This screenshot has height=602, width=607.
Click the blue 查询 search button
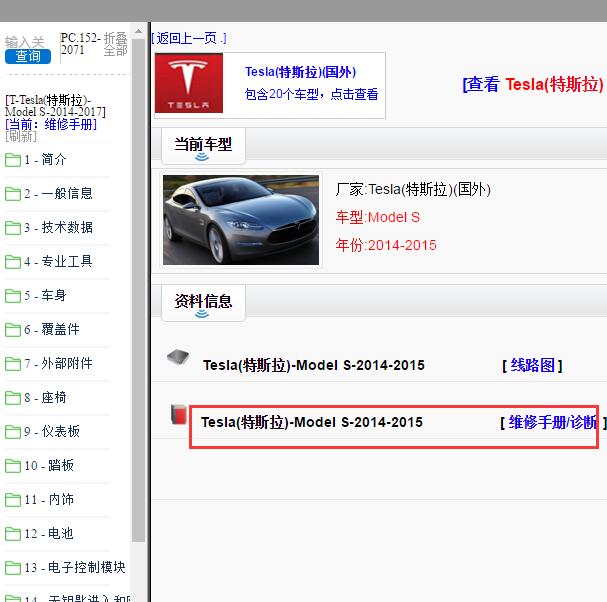click(28, 57)
